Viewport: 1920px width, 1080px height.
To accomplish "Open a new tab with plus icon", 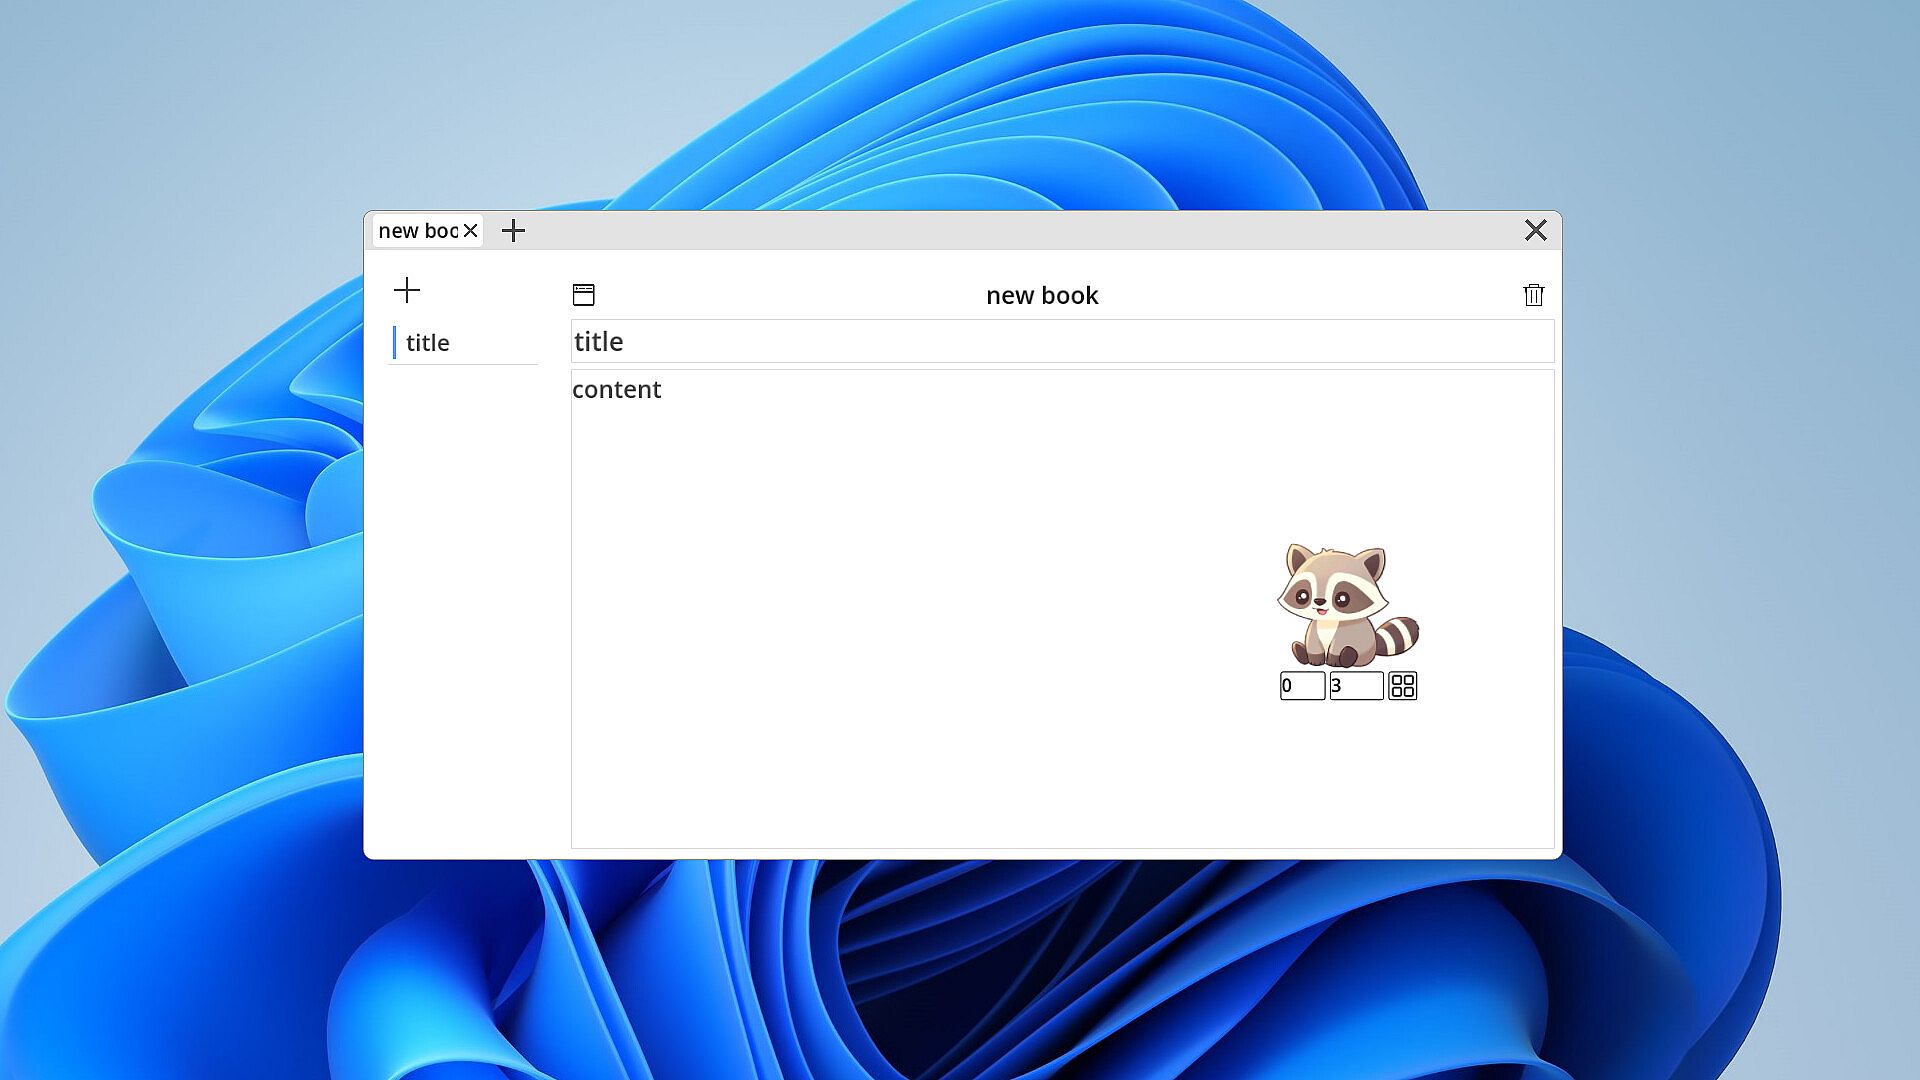I will coord(513,231).
